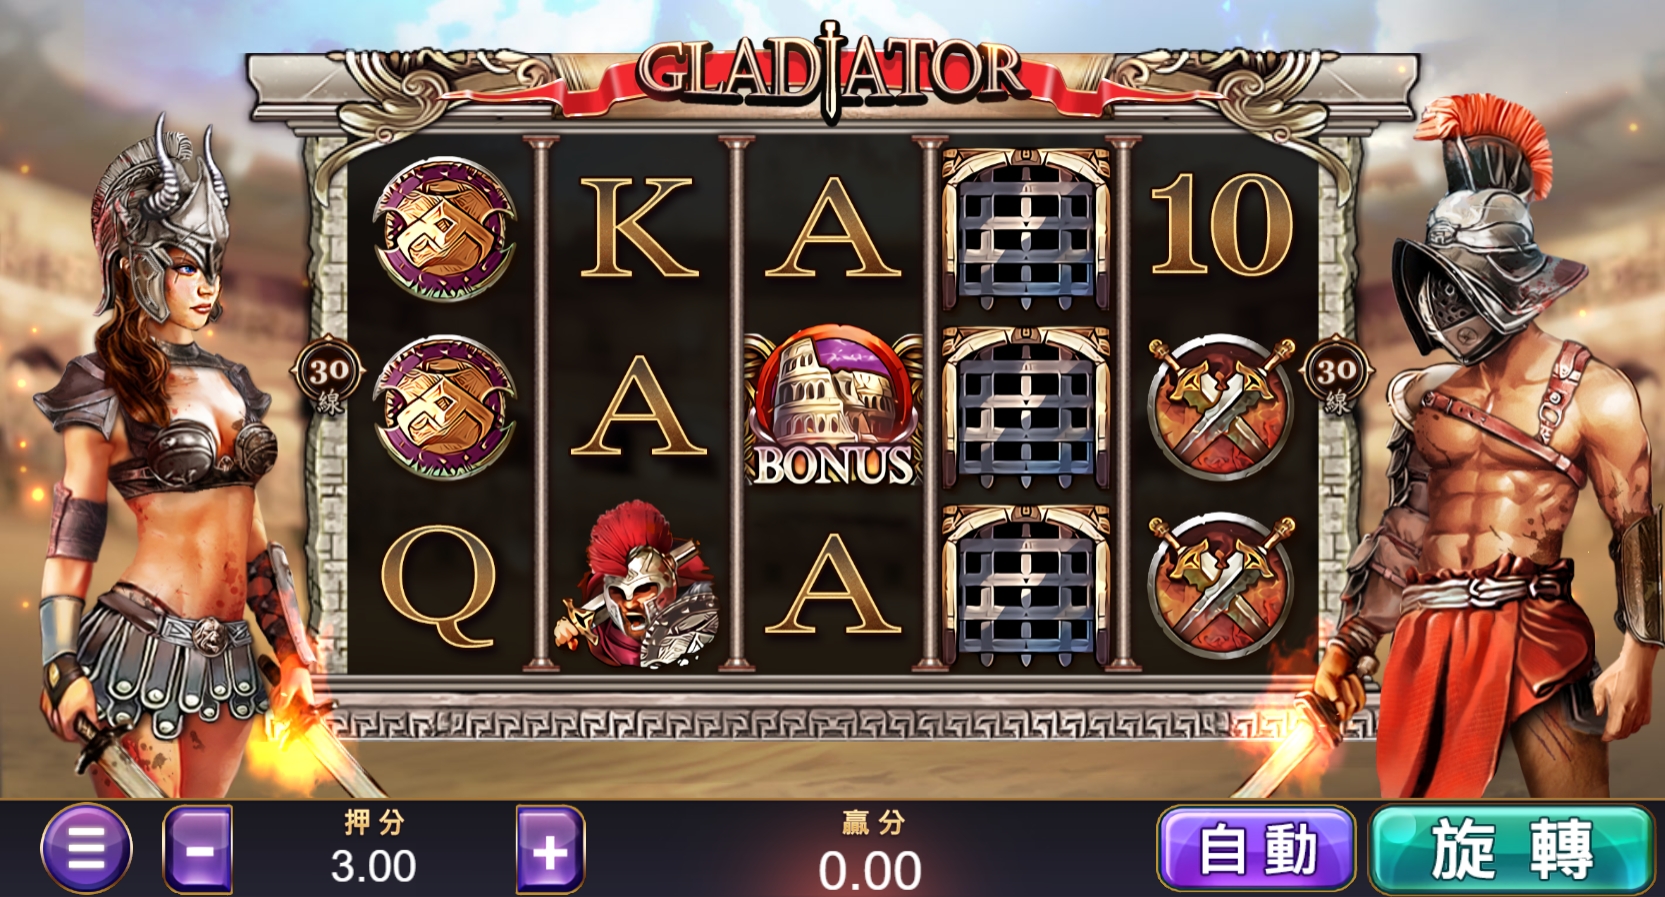The height and width of the screenshot is (897, 1665).
Task: Select the Colosseum BONUS symbol
Action: click(833, 406)
